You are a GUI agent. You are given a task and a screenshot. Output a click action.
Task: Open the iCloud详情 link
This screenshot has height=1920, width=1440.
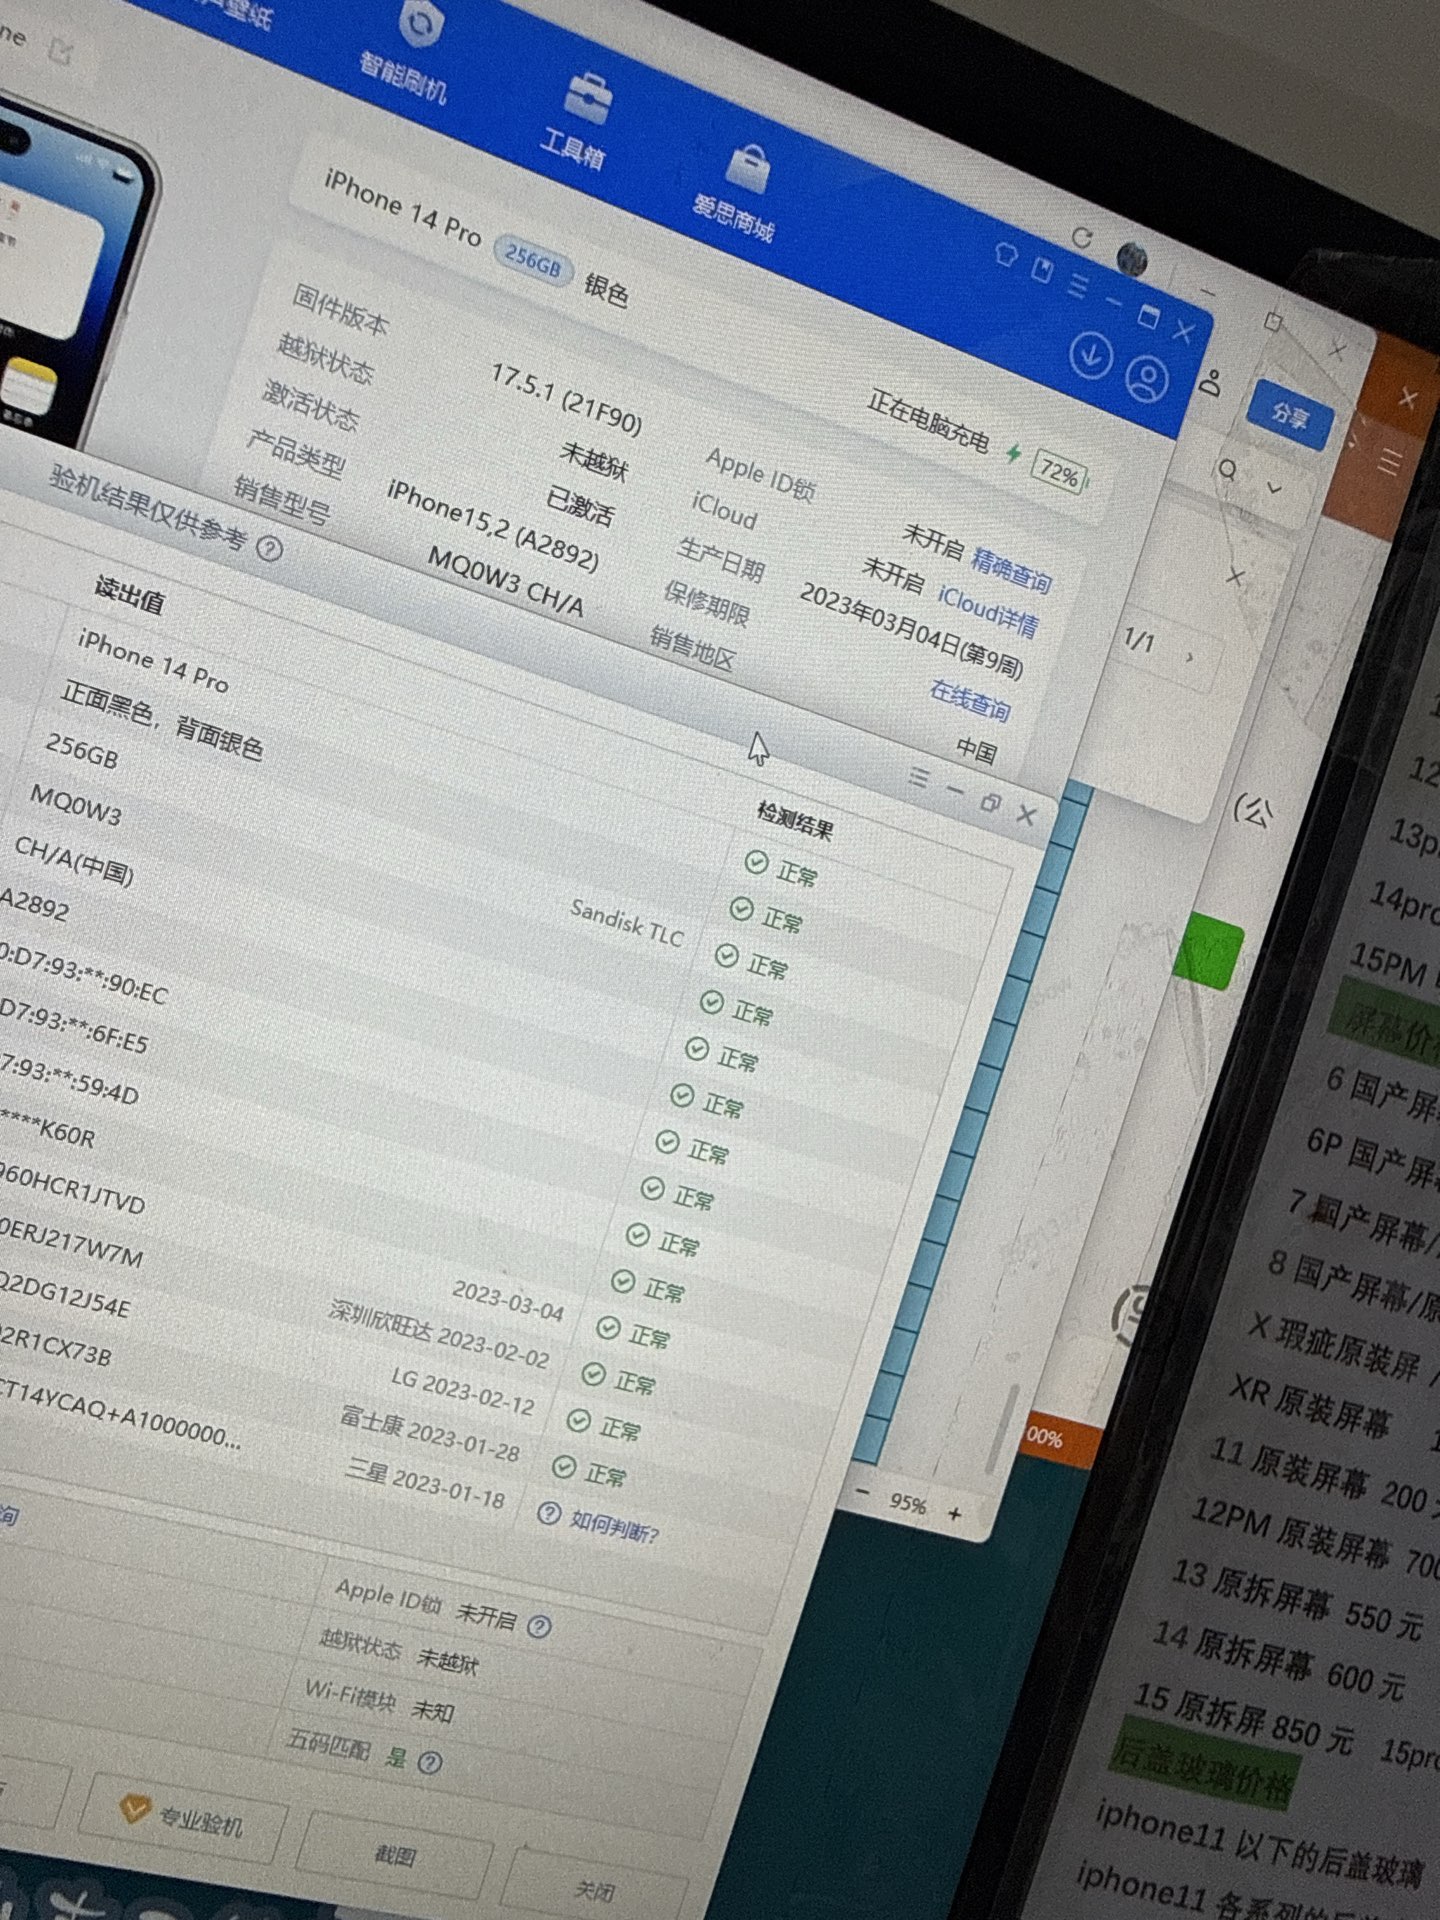pos(987,610)
